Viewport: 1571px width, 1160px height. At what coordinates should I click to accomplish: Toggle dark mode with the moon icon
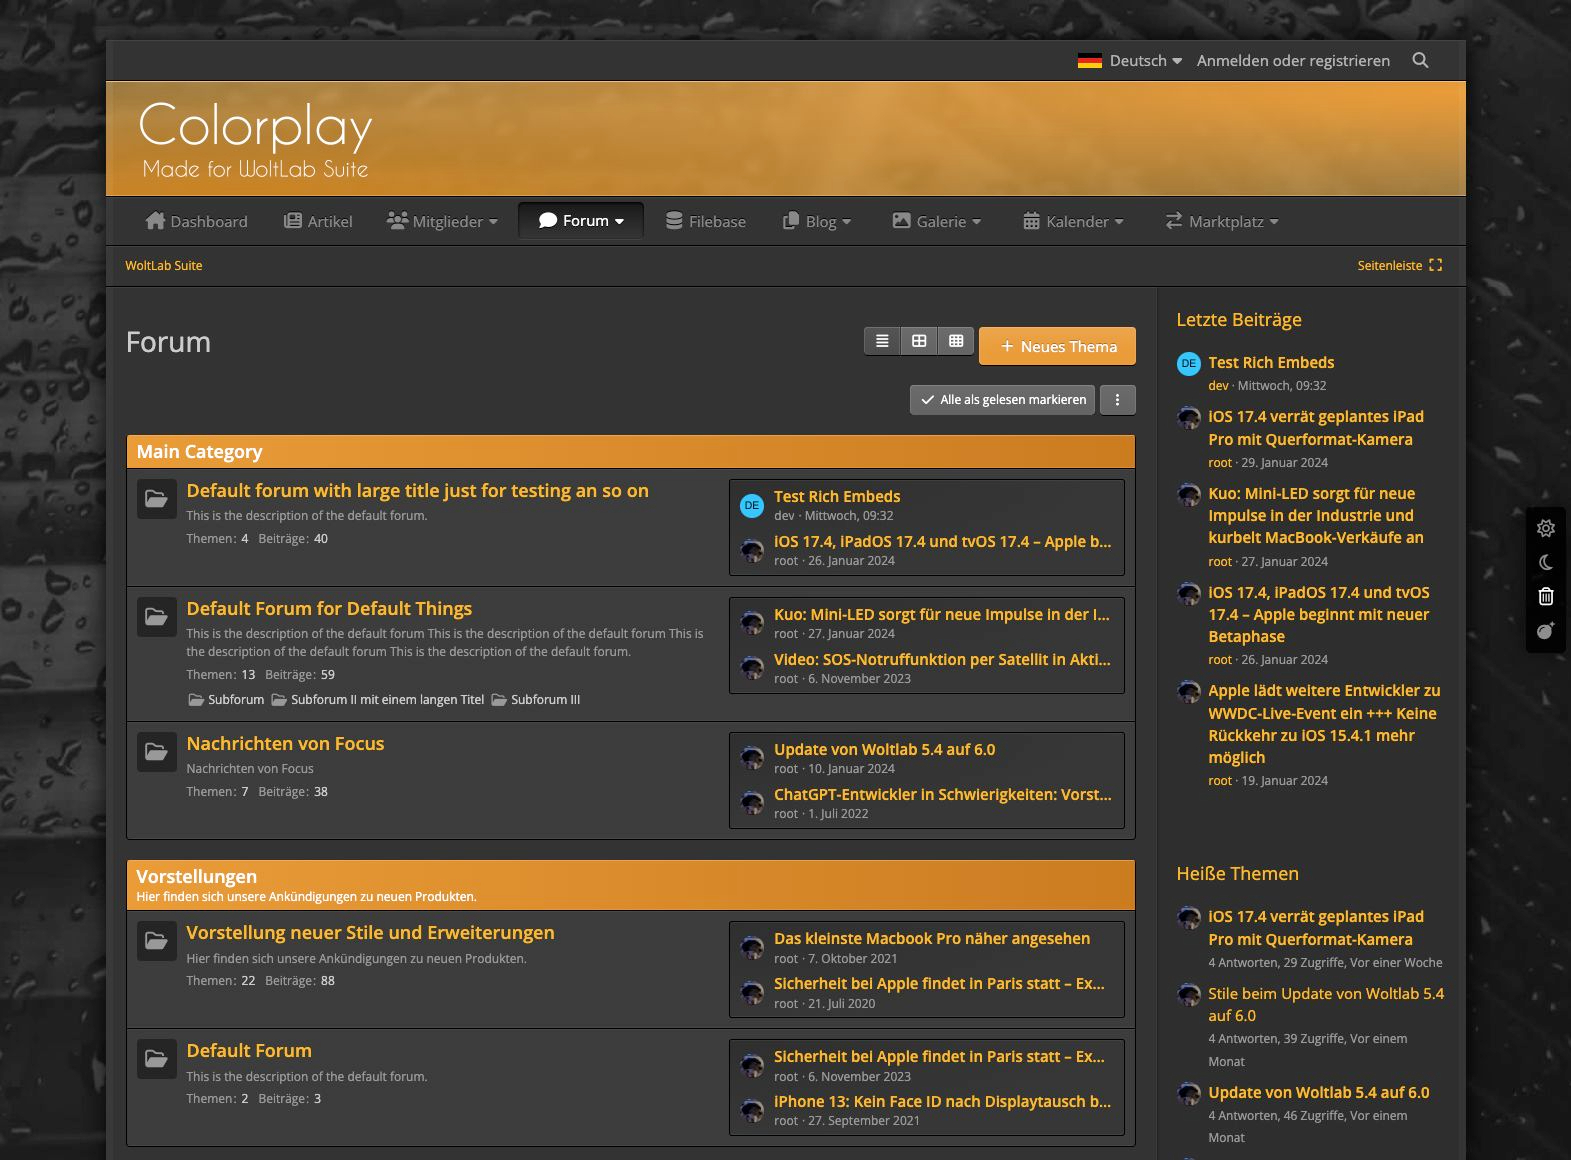pos(1545,563)
